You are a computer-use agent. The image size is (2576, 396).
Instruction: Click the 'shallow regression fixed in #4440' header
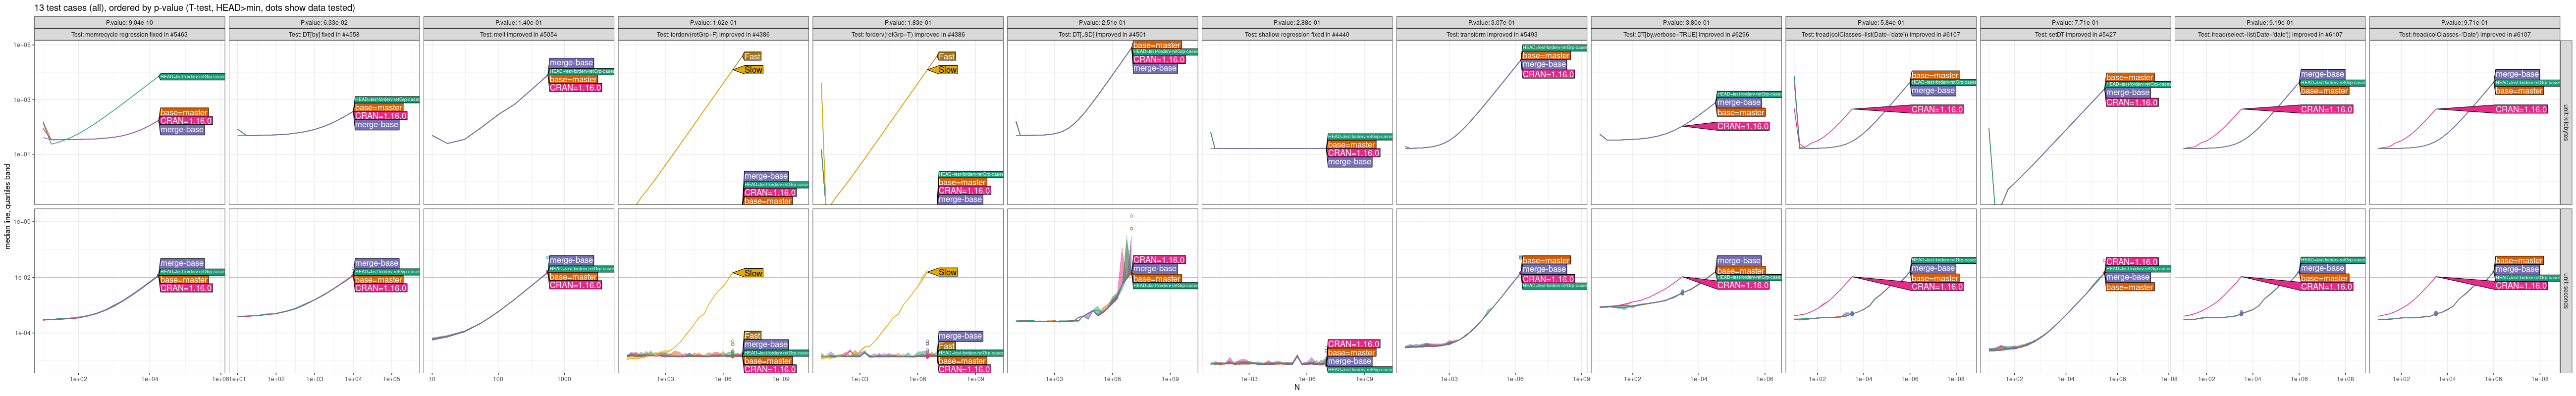[1297, 34]
